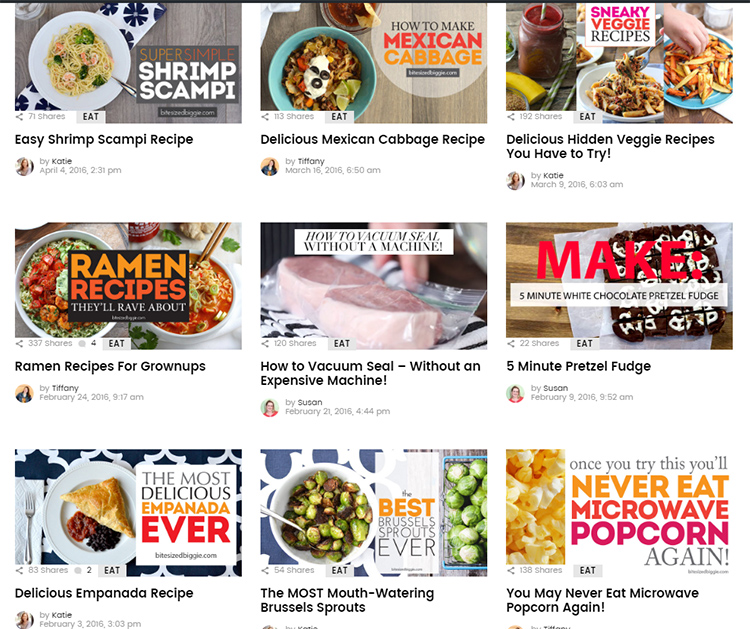Click share icon on Sneaky Veggie Recipes post
The width and height of the screenshot is (750, 629).
pyautogui.click(x=511, y=117)
